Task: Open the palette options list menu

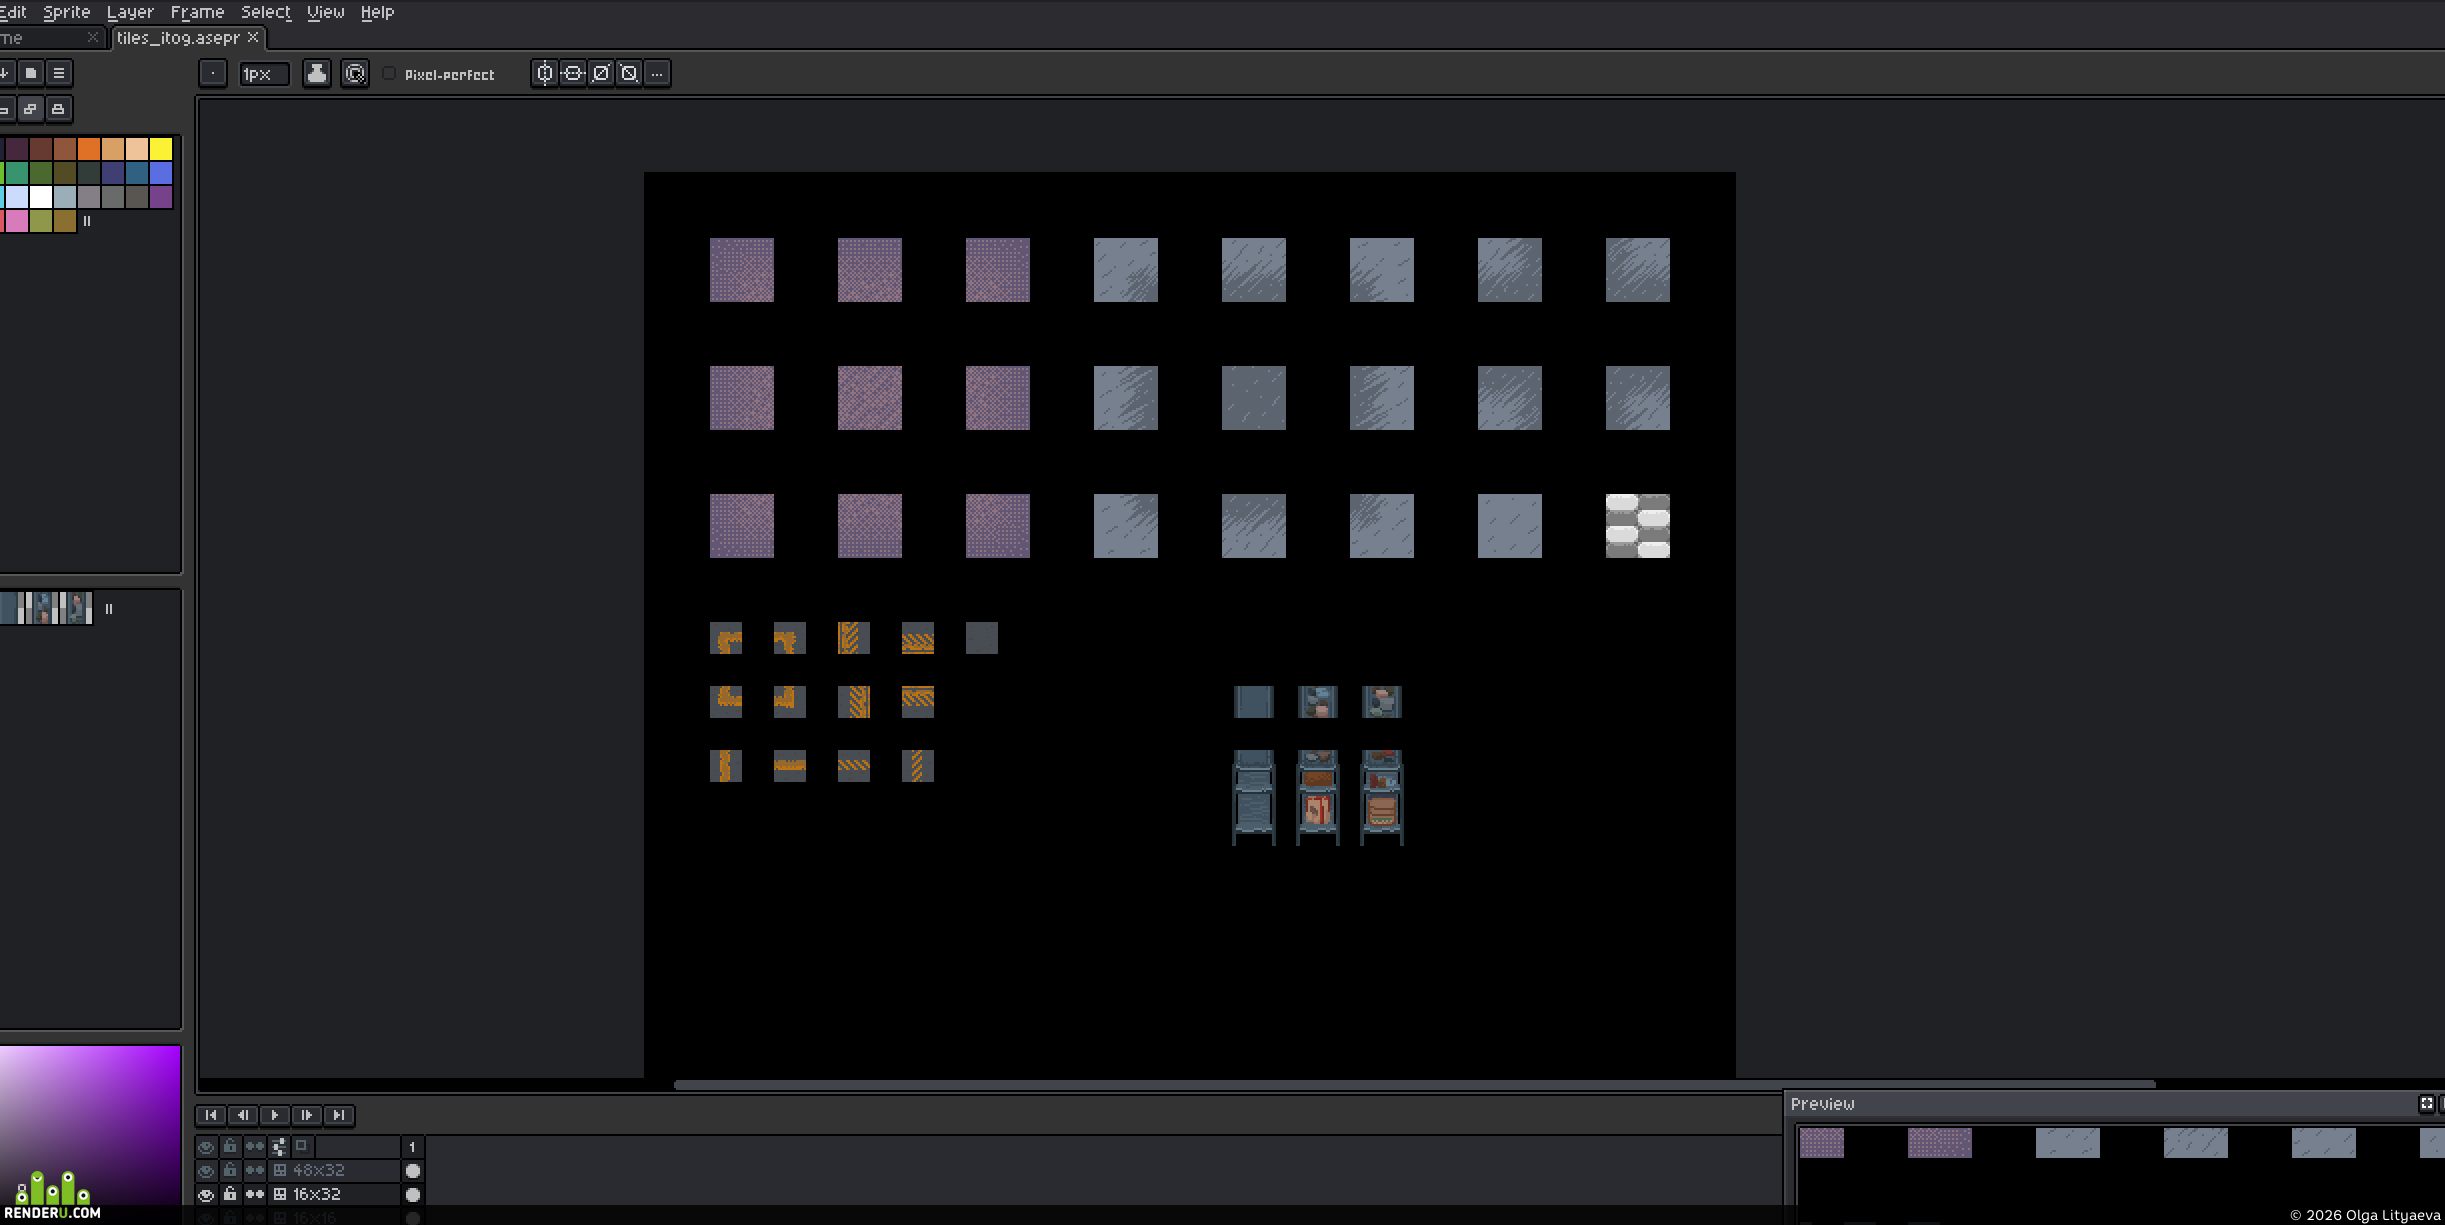Action: (59, 73)
